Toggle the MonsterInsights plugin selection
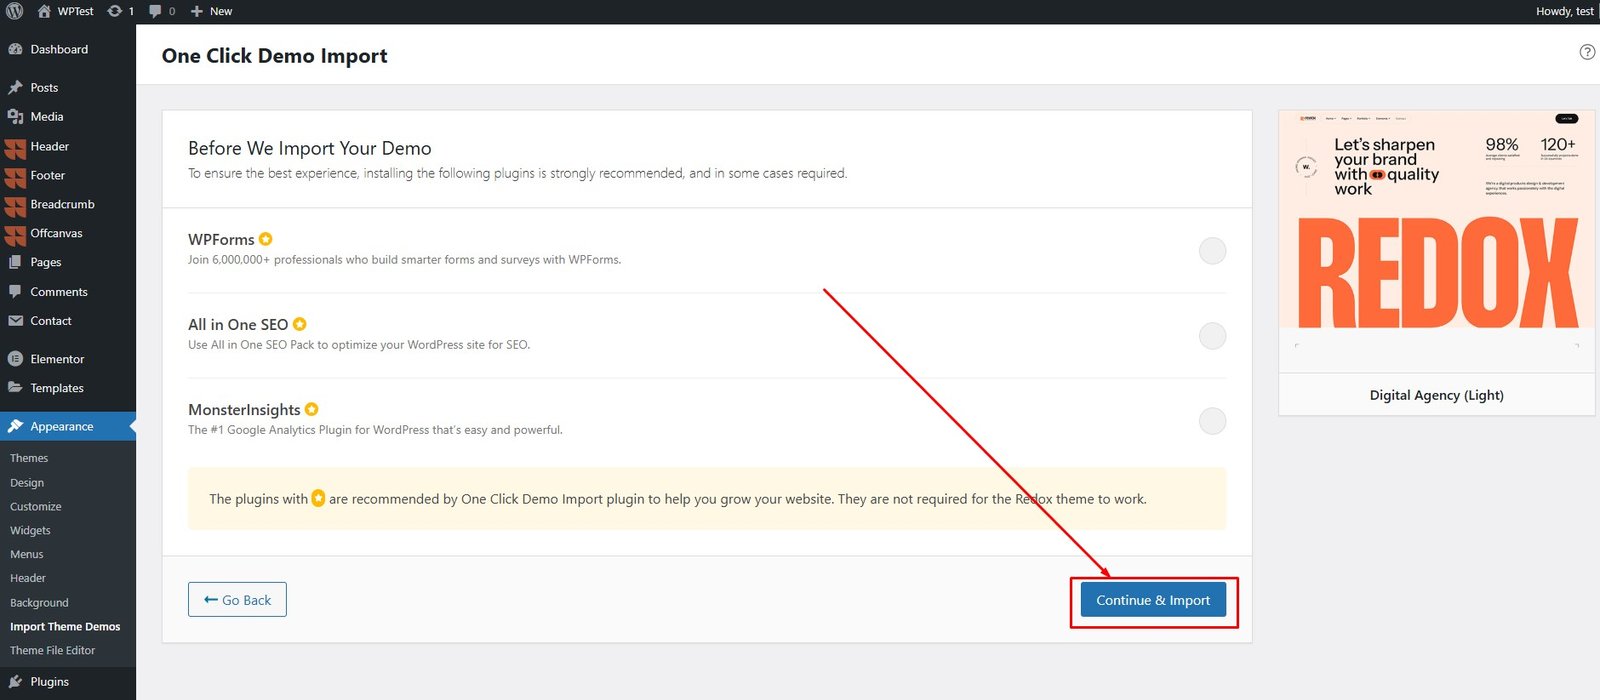1600x700 pixels. click(1212, 420)
